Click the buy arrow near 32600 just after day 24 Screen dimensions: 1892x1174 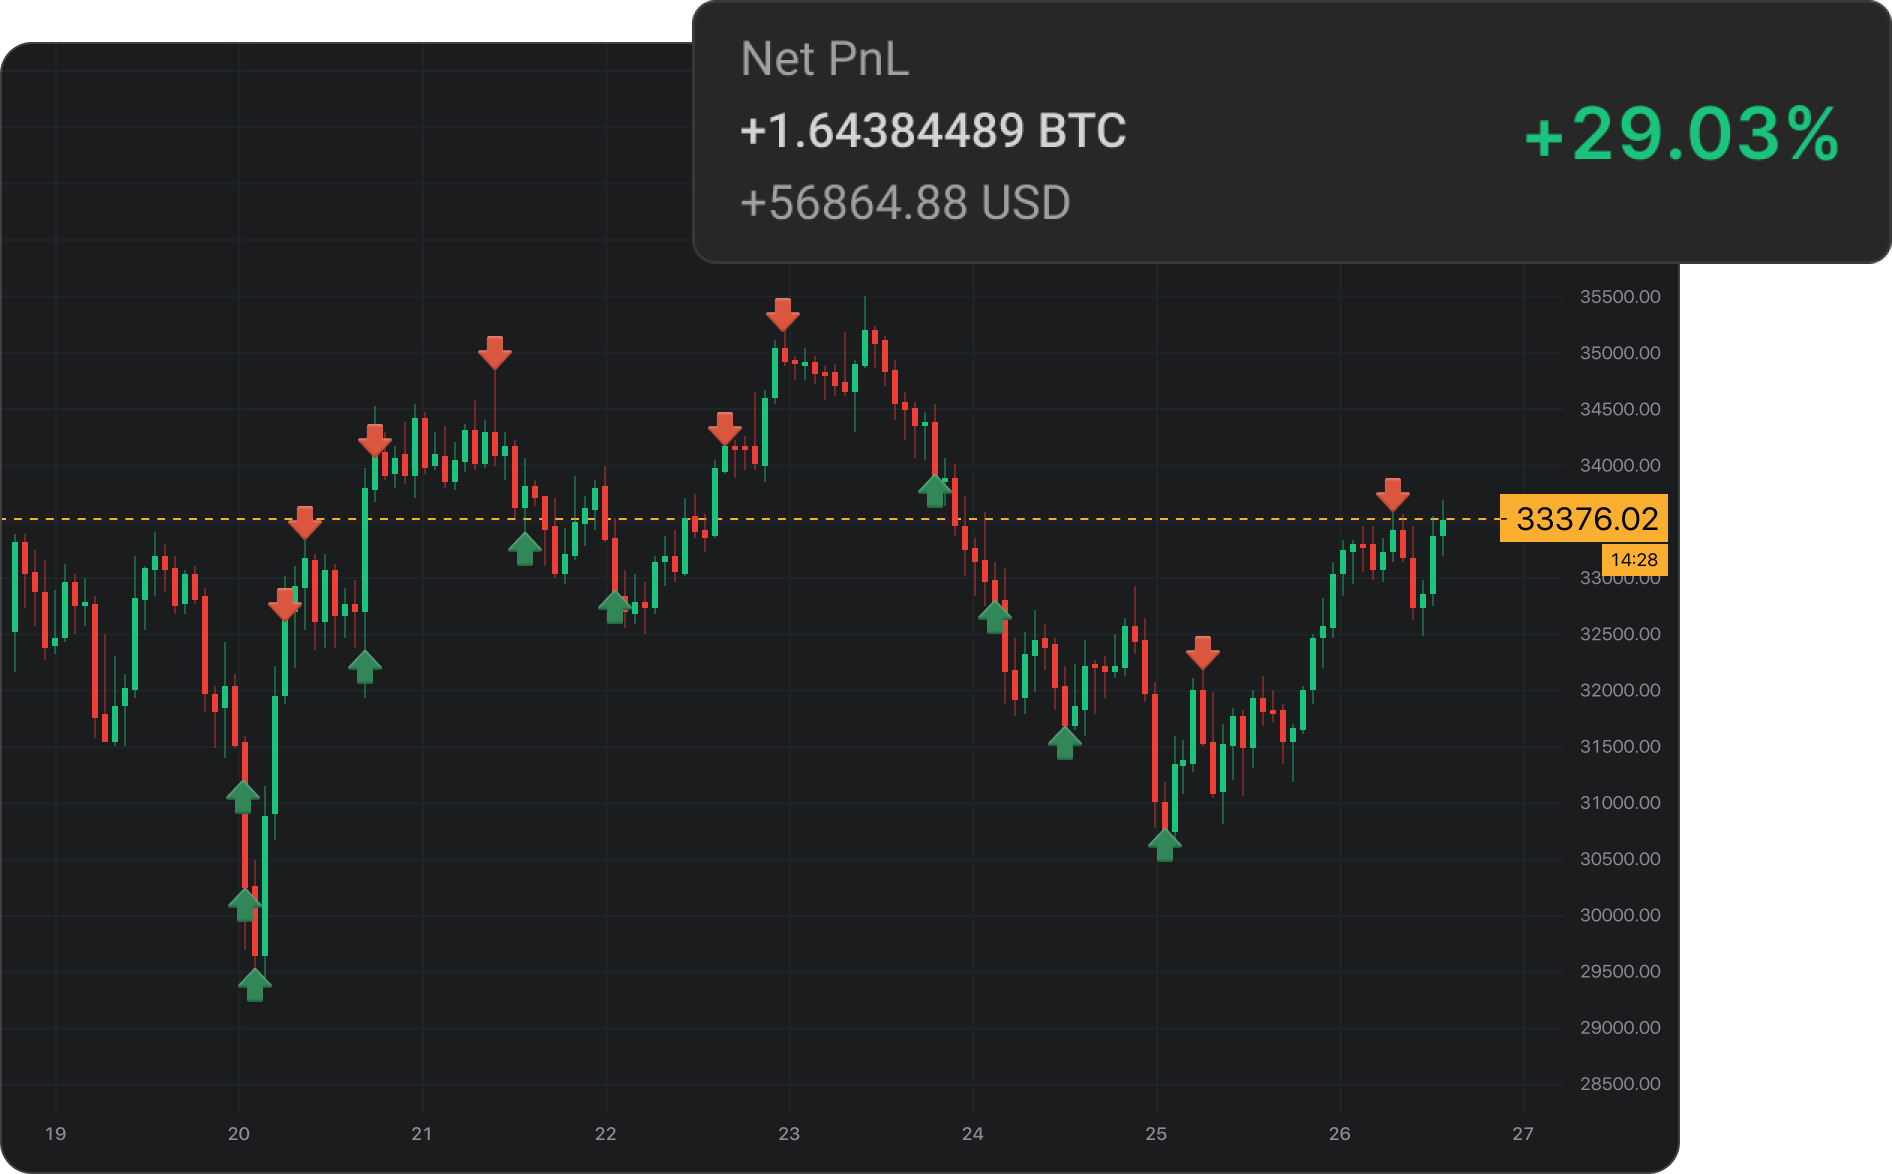pos(995,617)
